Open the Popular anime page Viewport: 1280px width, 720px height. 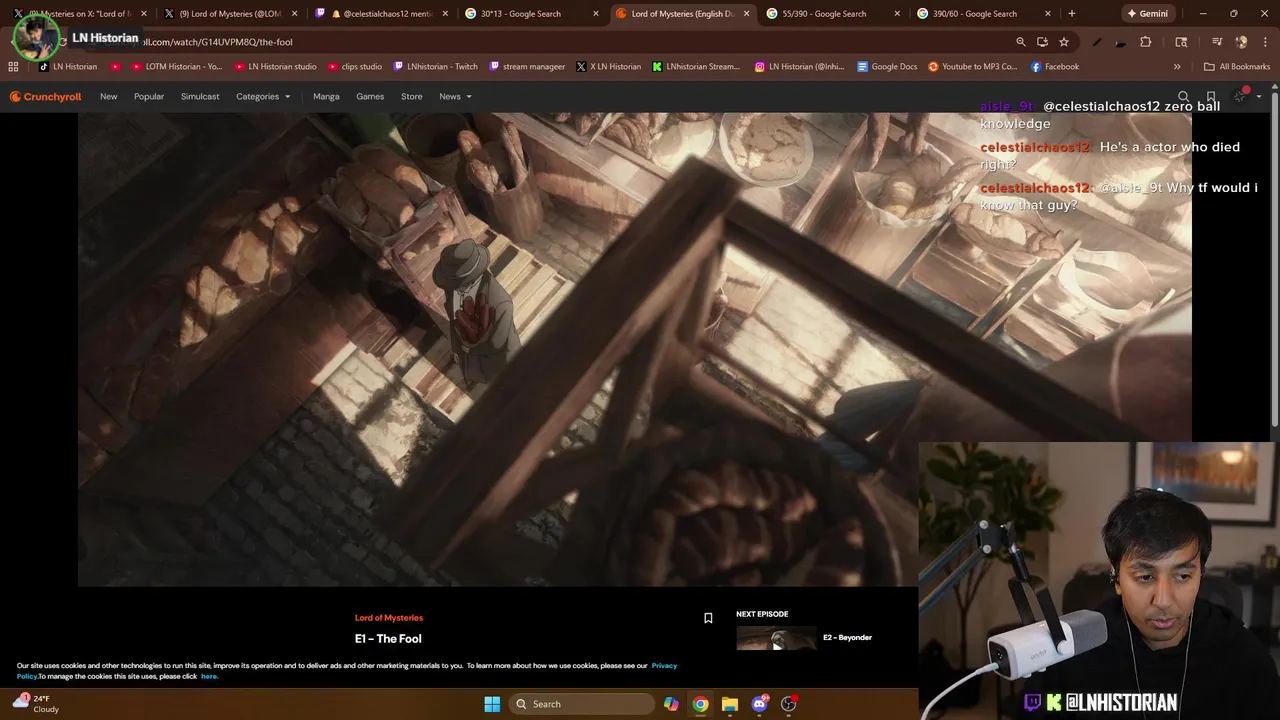149,97
